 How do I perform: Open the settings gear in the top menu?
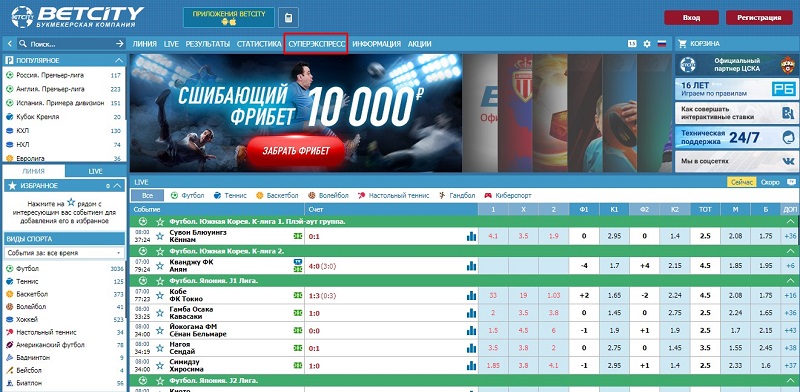coord(647,44)
